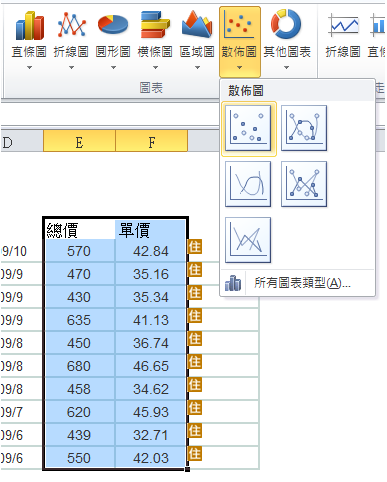Select the cell containing 570
The image size is (387, 482).
pos(79,251)
